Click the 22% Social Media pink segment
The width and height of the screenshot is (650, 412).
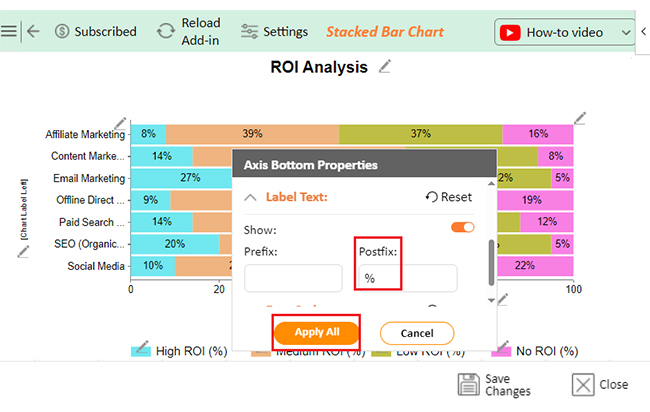pos(535,266)
